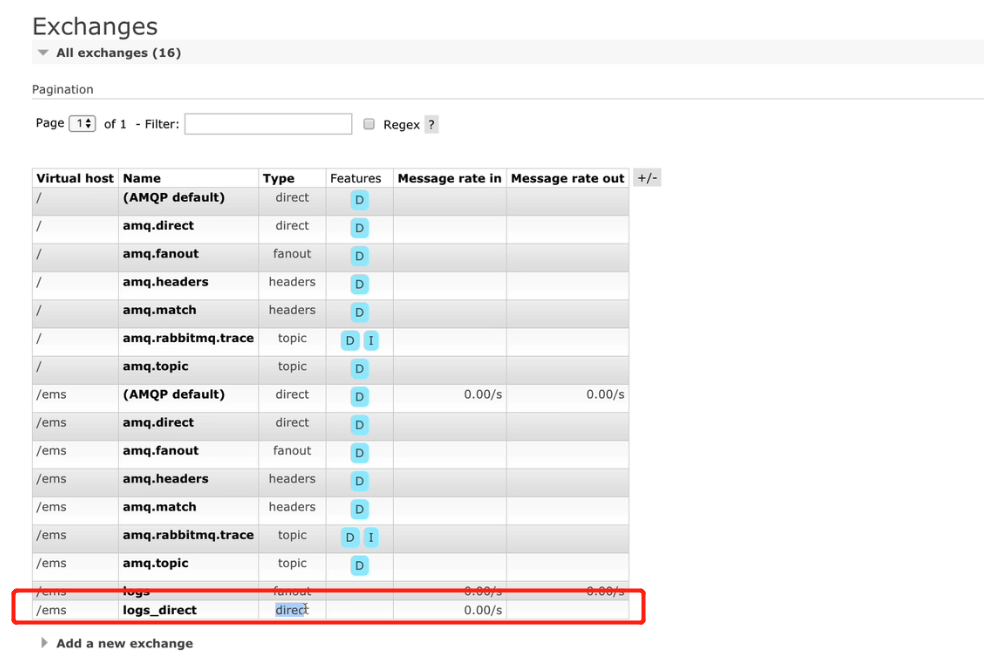Image resolution: width=984 pixels, height=657 pixels.
Task: Sort by Name column header
Action: pos(142,178)
